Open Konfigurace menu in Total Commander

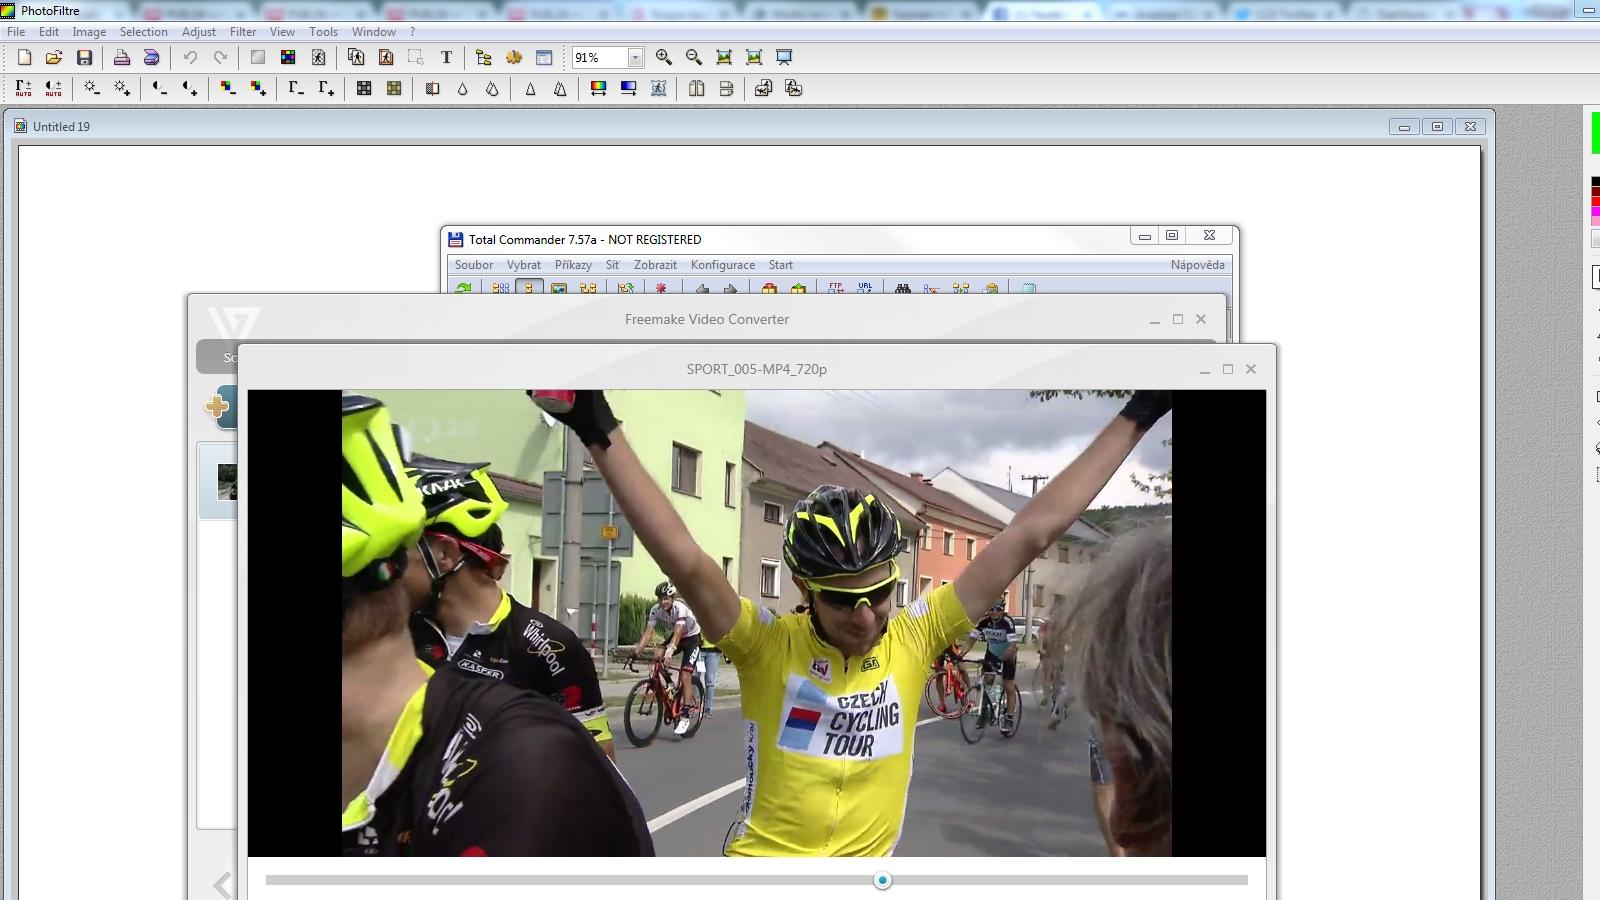coord(723,265)
